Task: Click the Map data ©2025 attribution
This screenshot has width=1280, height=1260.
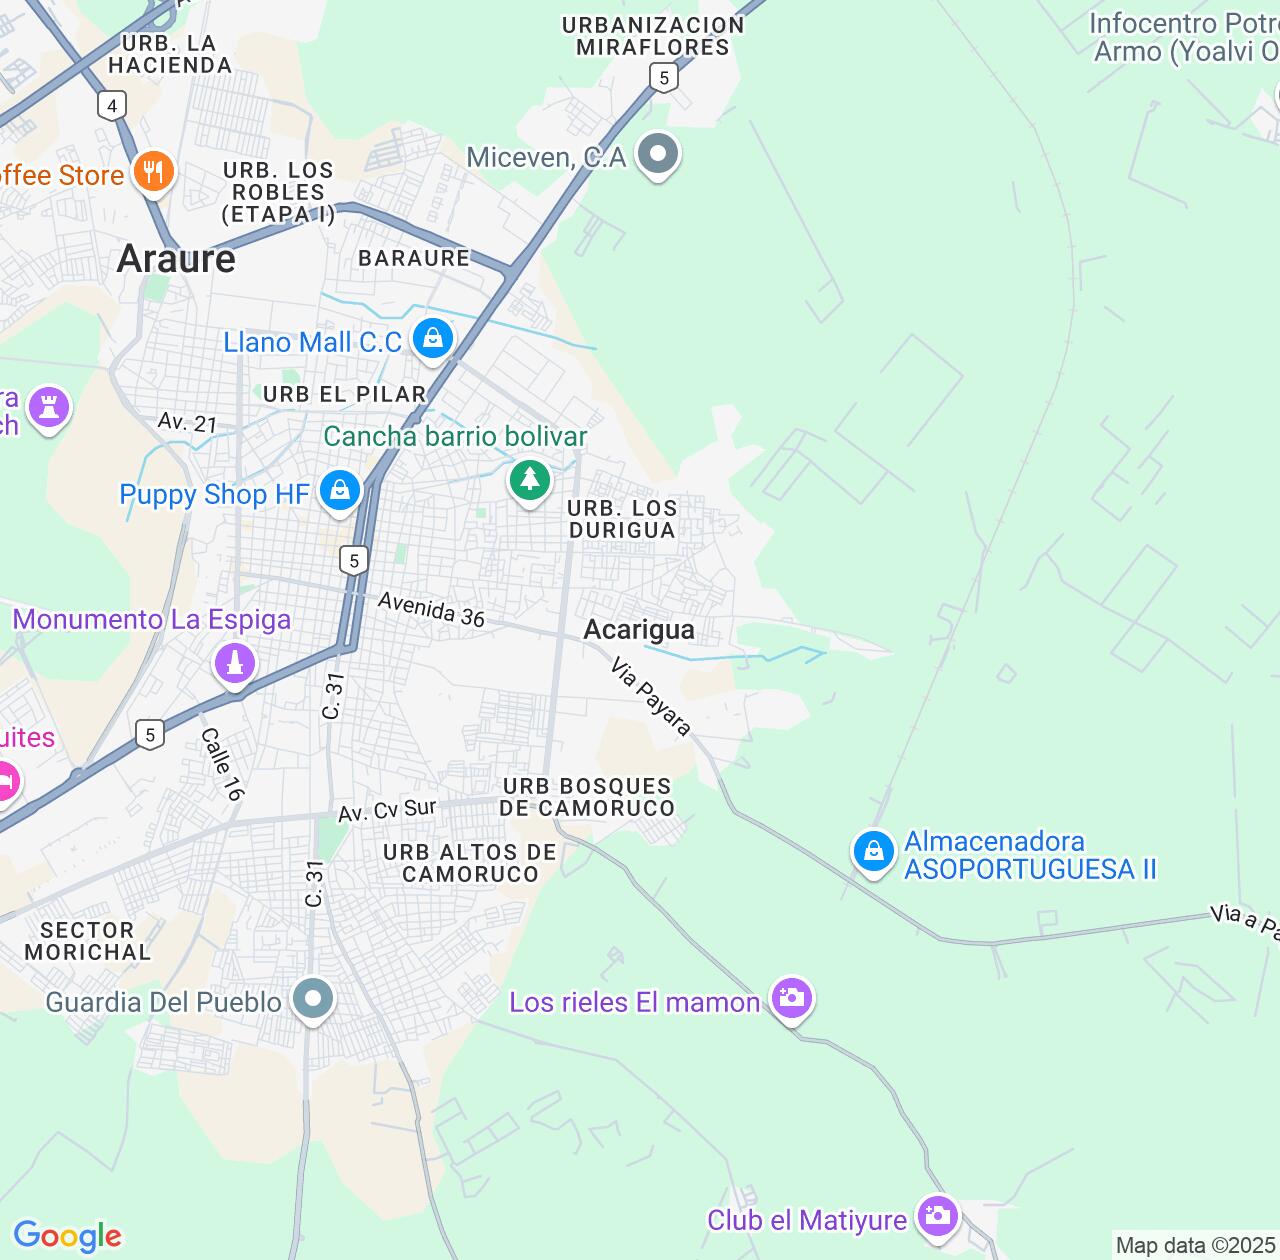Action: (x=1195, y=1246)
